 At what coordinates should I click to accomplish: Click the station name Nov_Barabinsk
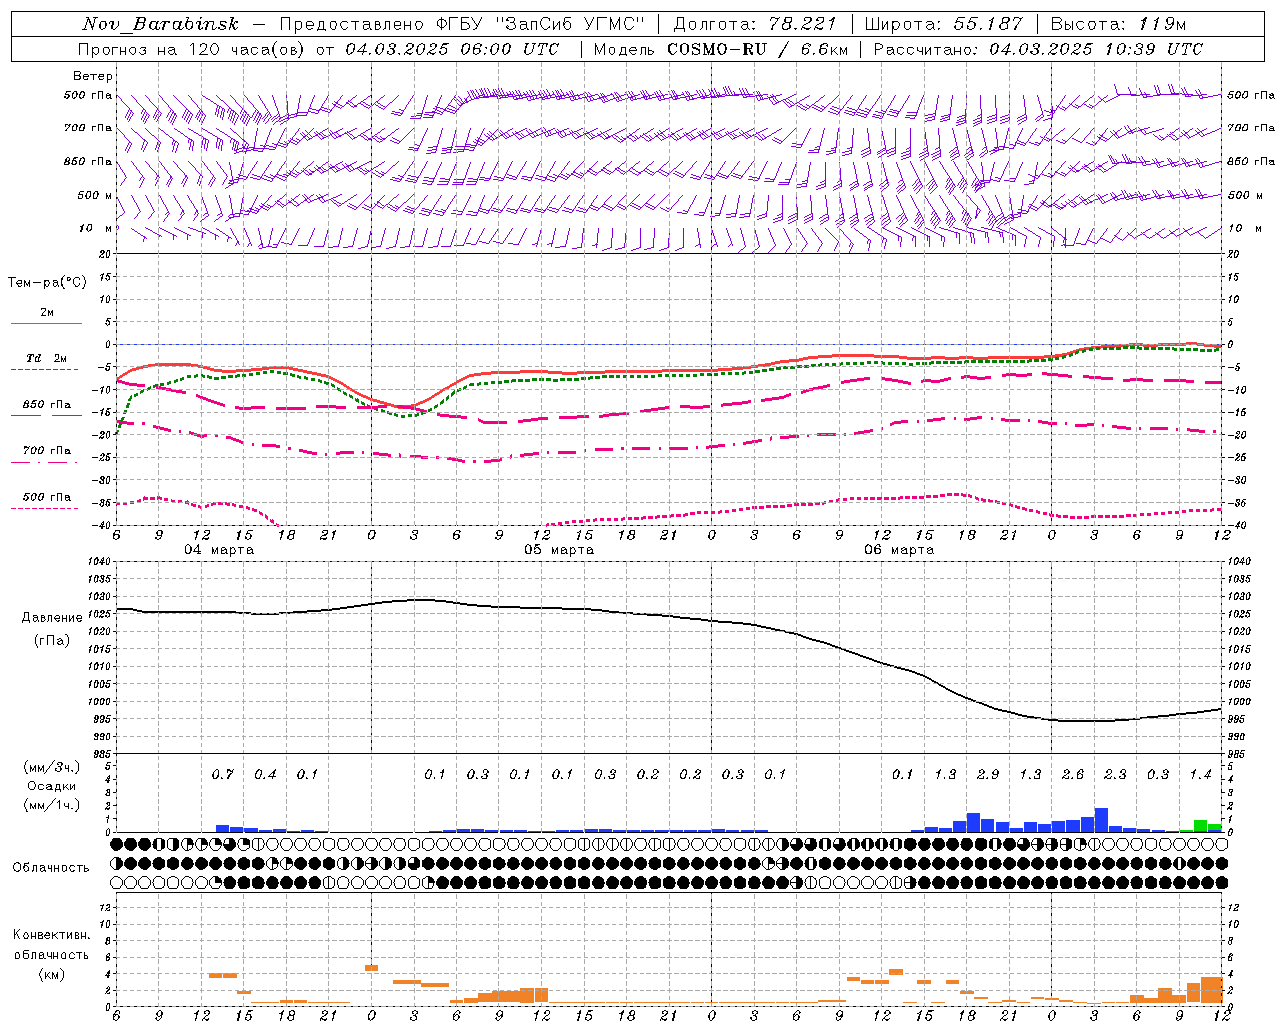(x=160, y=24)
